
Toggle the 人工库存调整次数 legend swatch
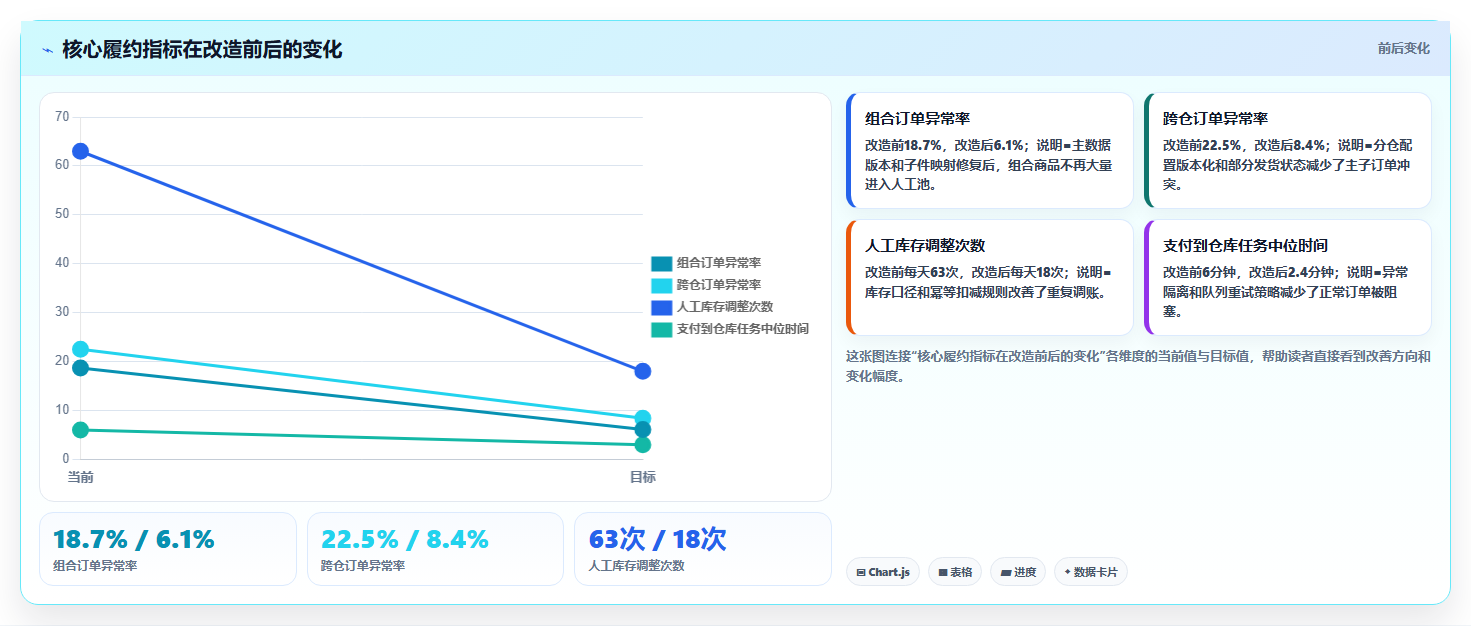[662, 308]
